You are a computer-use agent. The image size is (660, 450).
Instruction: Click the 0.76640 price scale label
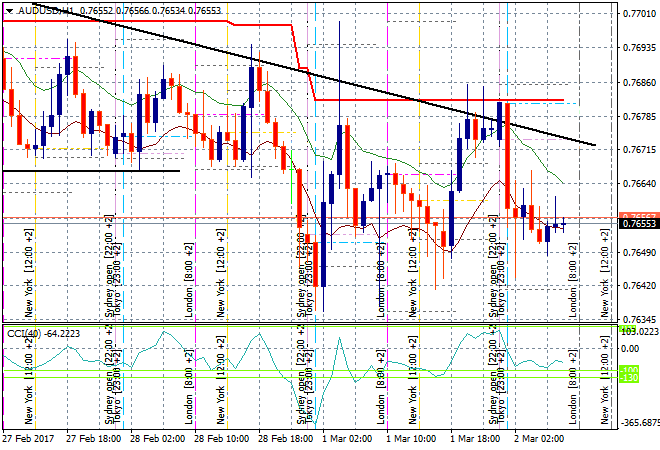pos(638,184)
